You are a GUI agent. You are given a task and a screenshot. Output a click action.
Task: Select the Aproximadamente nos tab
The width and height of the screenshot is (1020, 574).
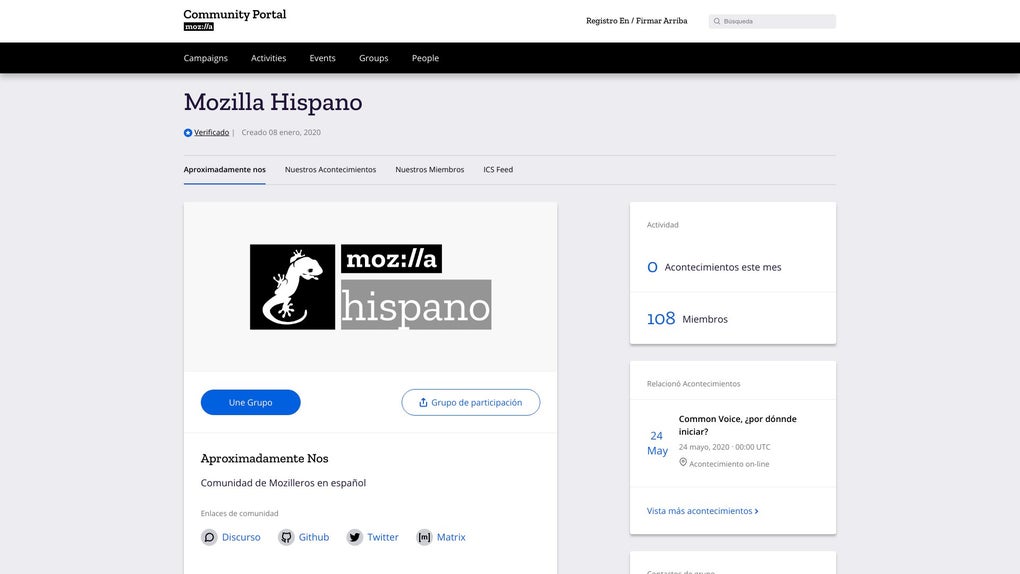click(224, 170)
